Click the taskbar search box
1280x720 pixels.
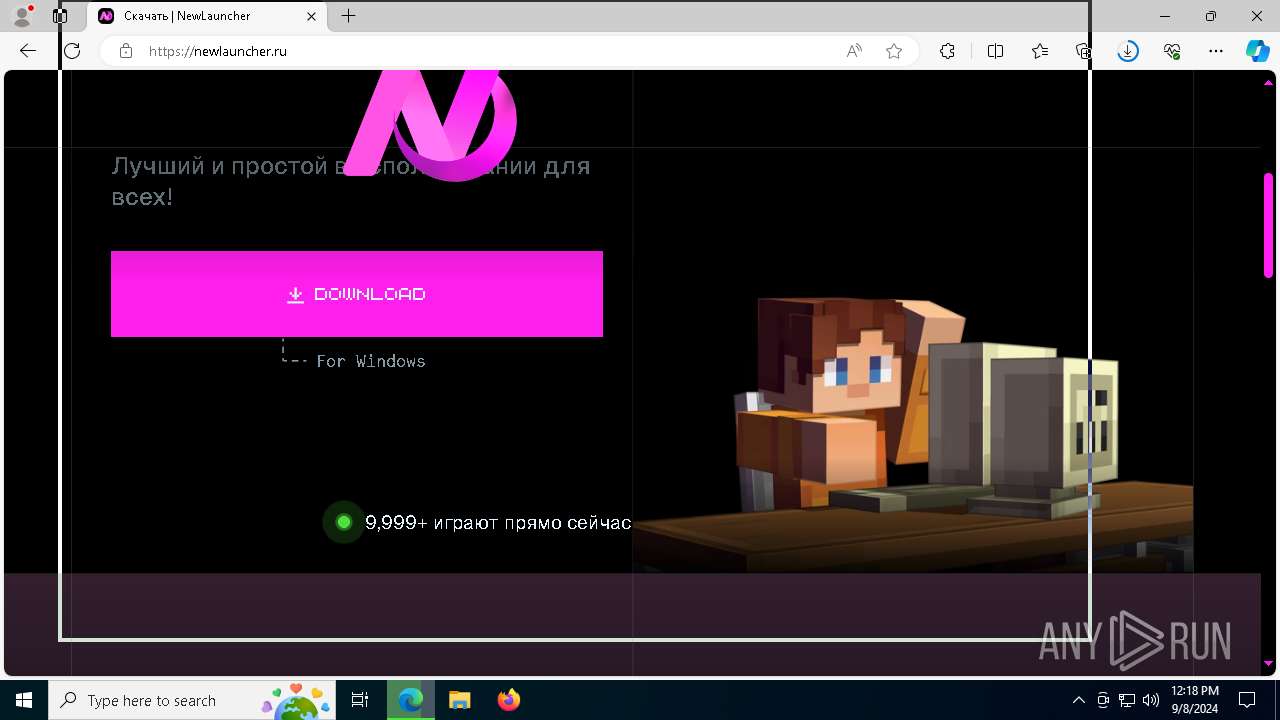[x=192, y=700]
